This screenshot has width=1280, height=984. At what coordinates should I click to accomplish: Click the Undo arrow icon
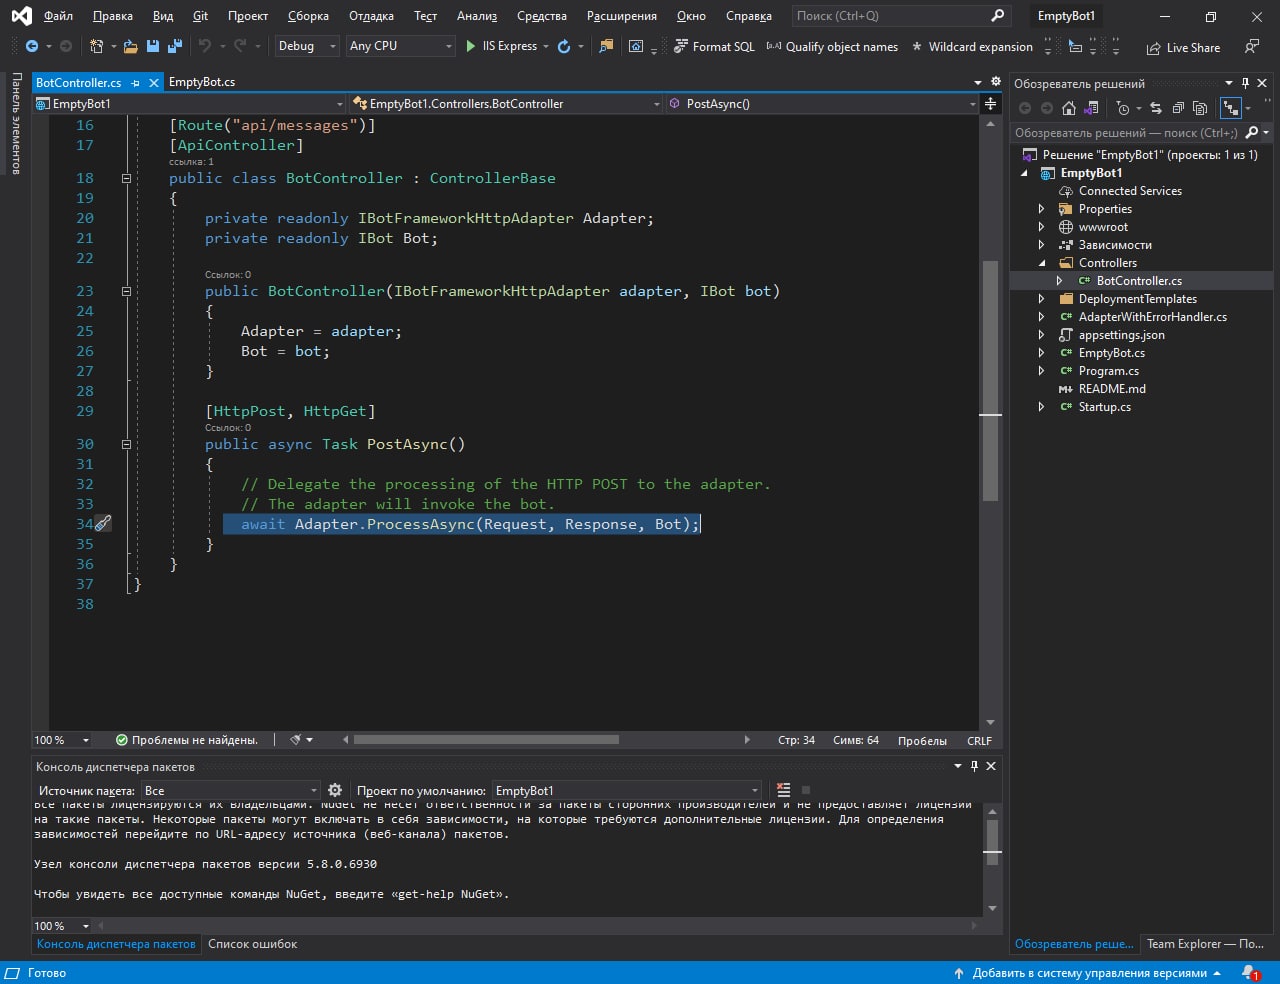(x=204, y=46)
